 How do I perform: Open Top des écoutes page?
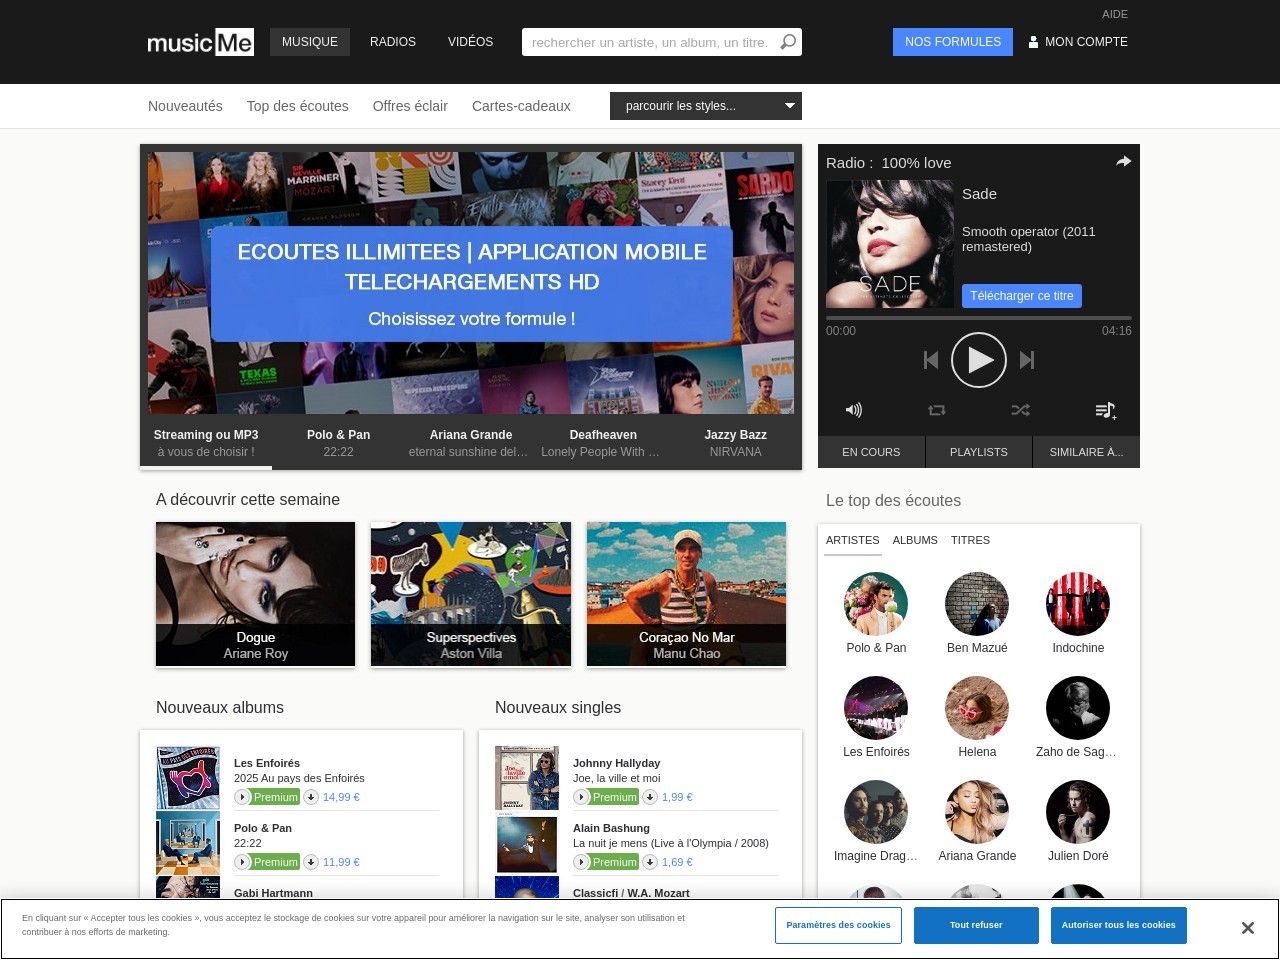pyautogui.click(x=298, y=106)
